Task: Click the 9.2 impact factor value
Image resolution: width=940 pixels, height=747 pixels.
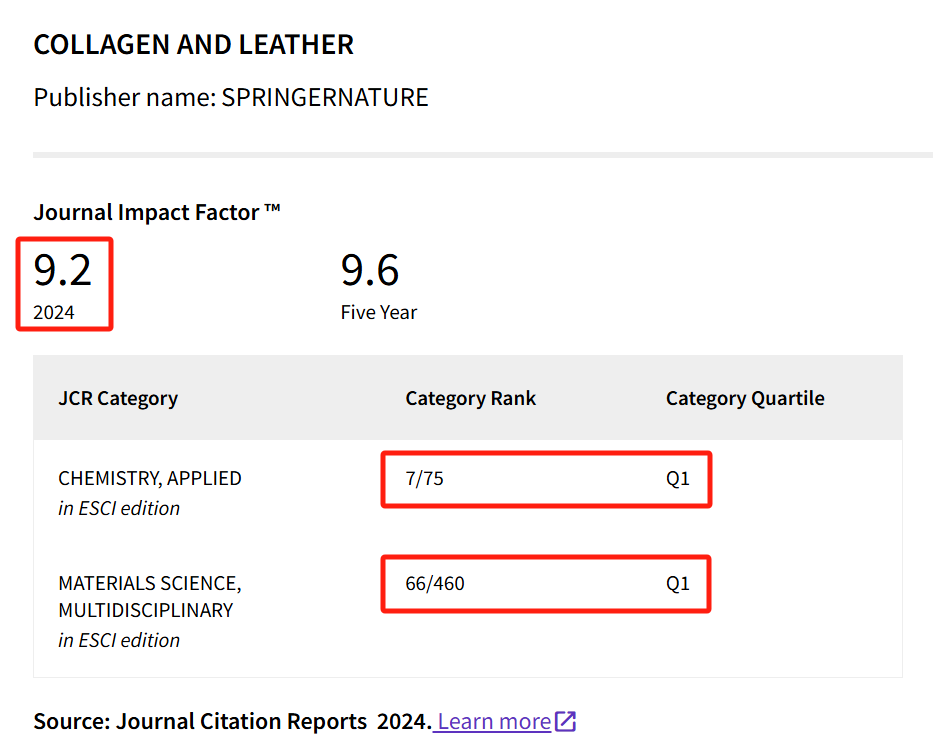Action: click(63, 270)
